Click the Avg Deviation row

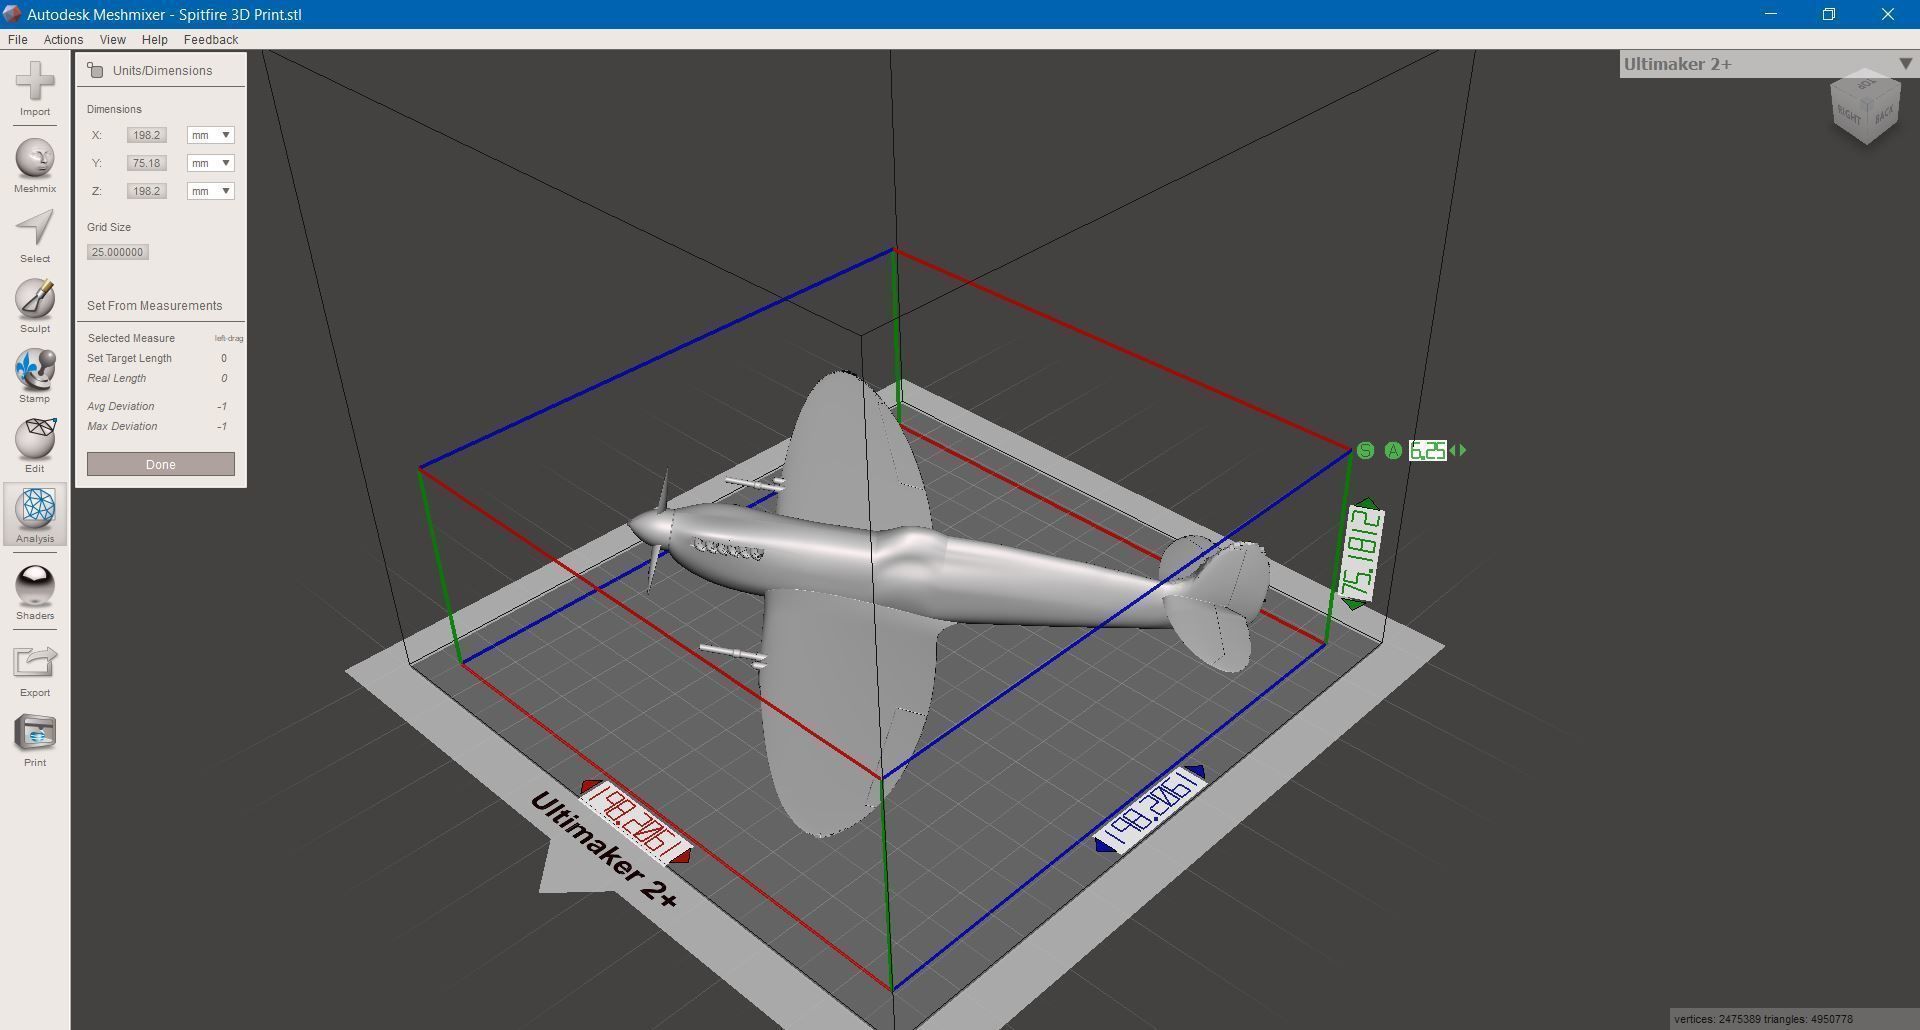coord(160,406)
